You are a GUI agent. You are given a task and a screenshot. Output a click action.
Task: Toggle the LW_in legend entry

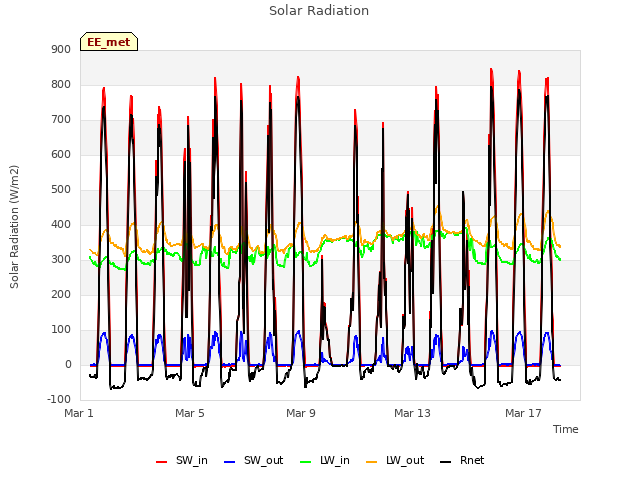tap(325, 461)
